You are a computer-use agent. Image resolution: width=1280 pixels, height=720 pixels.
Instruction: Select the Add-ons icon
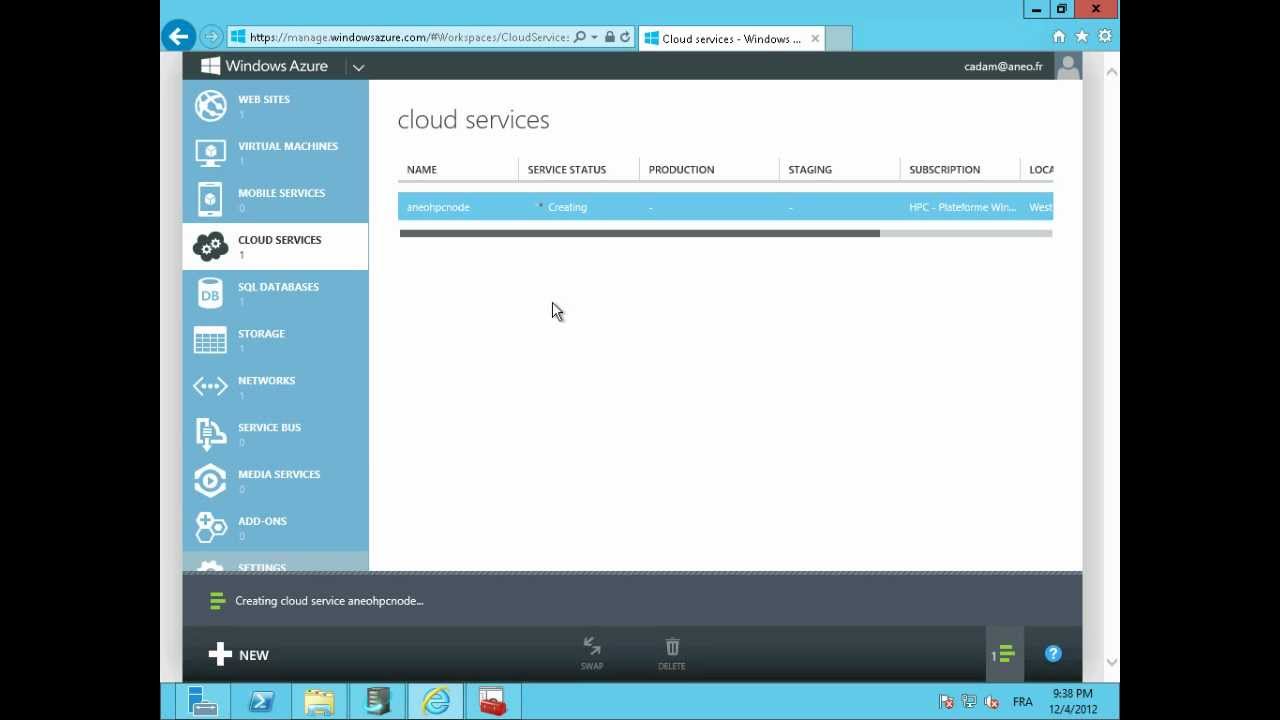tap(210, 527)
